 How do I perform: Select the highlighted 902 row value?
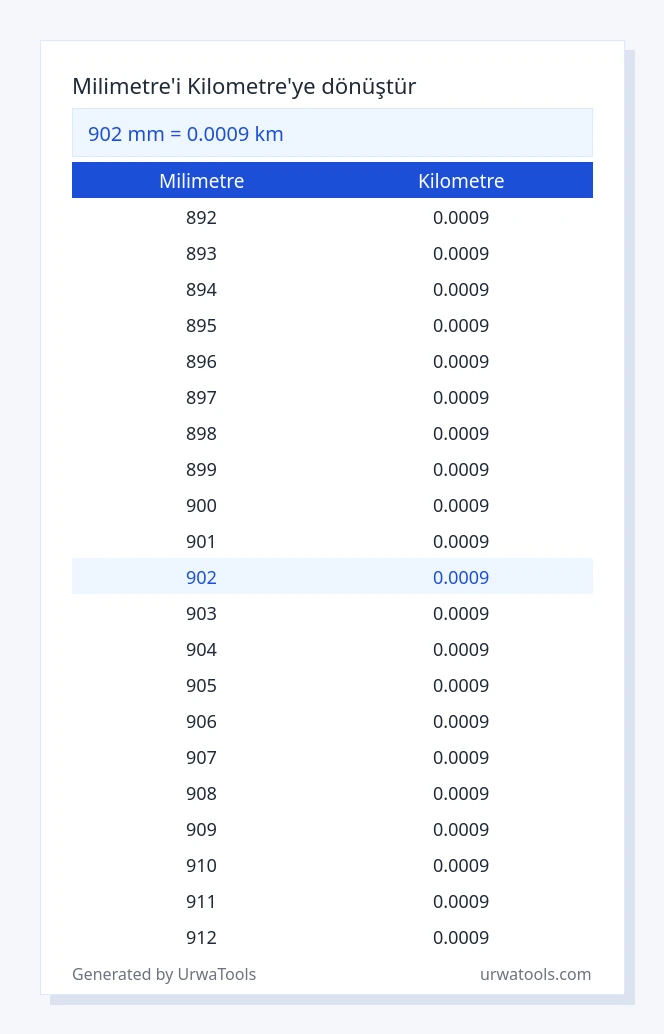coord(201,578)
